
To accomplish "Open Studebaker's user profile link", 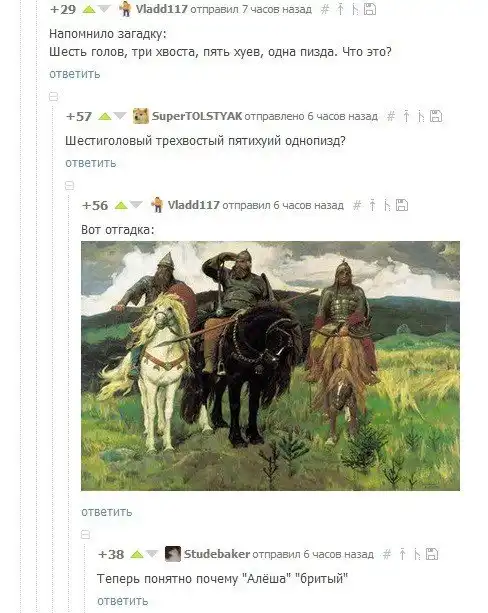I will pyautogui.click(x=217, y=554).
